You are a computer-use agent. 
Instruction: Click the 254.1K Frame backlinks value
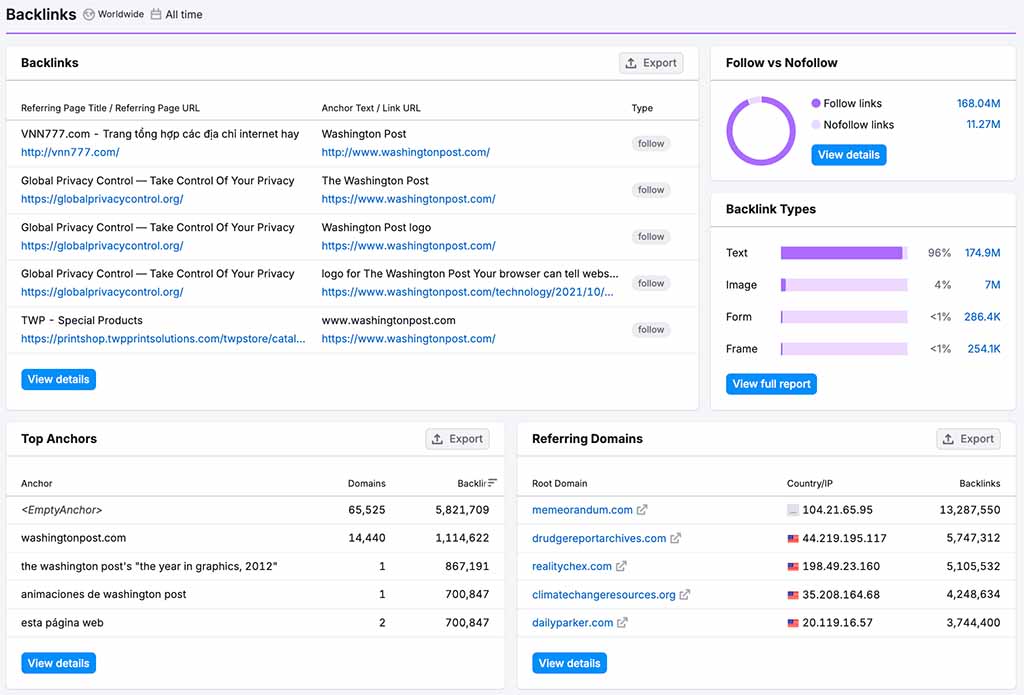click(x=984, y=349)
